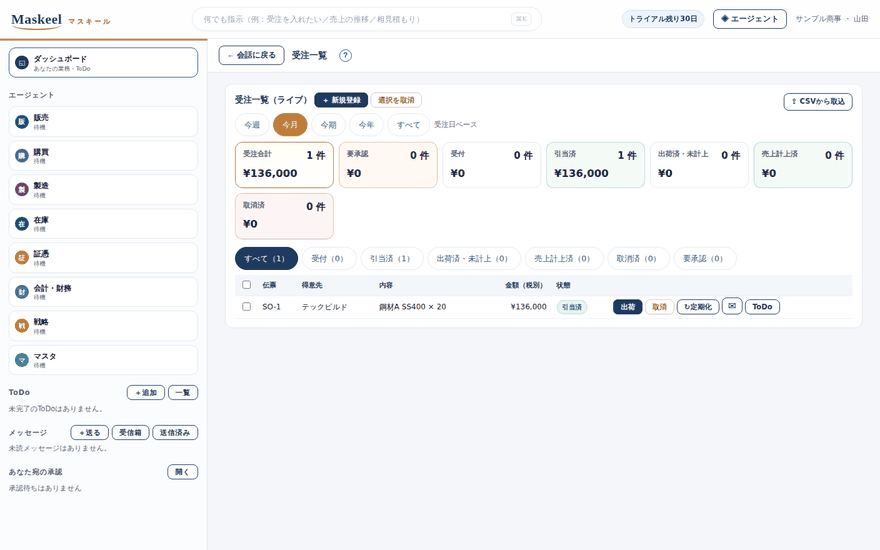The height and width of the screenshot is (550, 880).
Task: Switch to the 受付 (0) status tab
Action: click(327, 259)
